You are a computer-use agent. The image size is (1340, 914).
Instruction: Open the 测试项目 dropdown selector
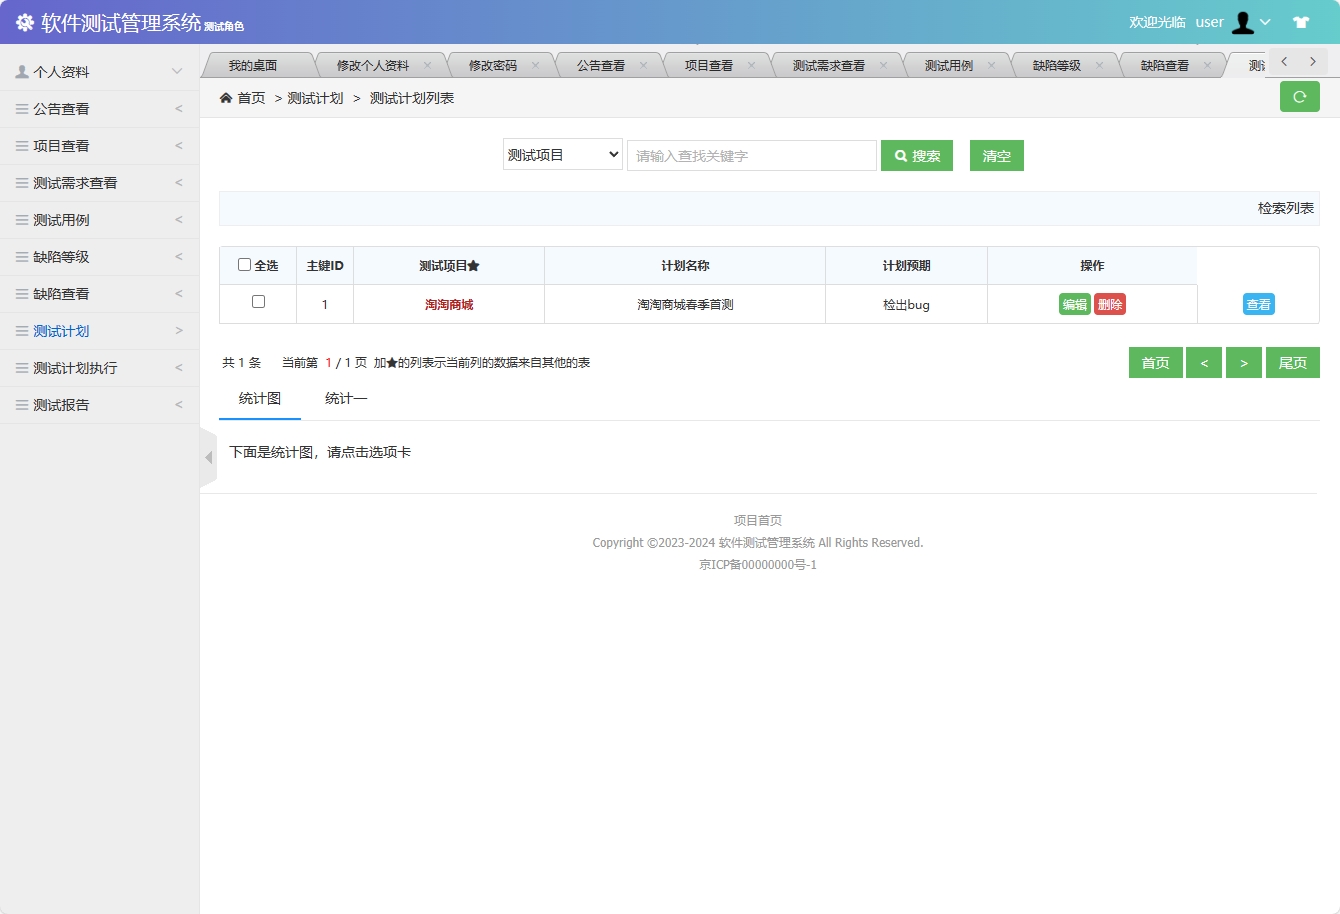coord(562,155)
